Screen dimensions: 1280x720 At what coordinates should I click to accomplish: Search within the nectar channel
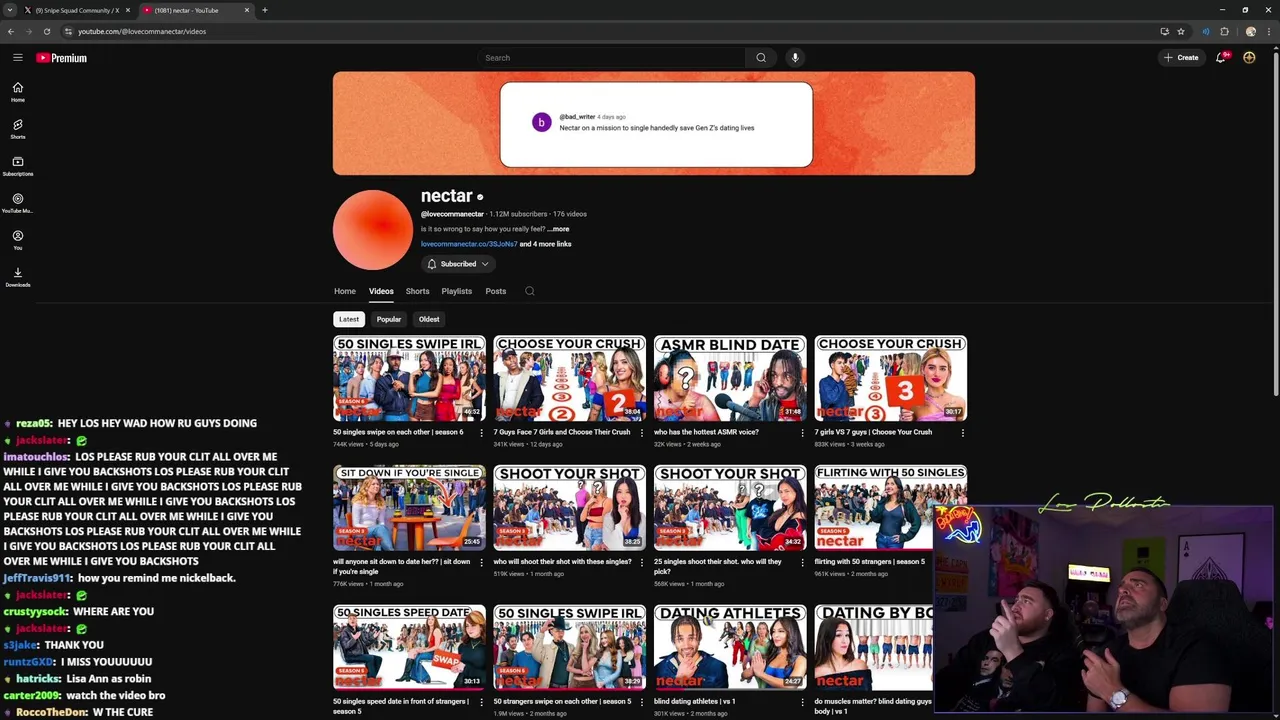tap(530, 291)
